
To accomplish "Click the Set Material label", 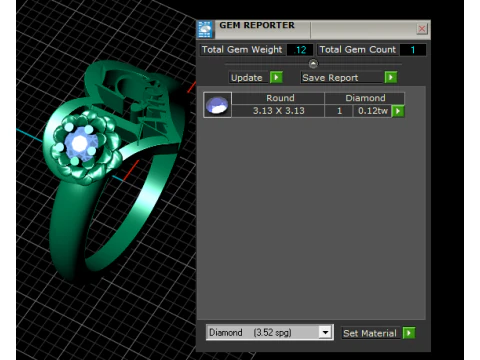I will (x=370, y=333).
